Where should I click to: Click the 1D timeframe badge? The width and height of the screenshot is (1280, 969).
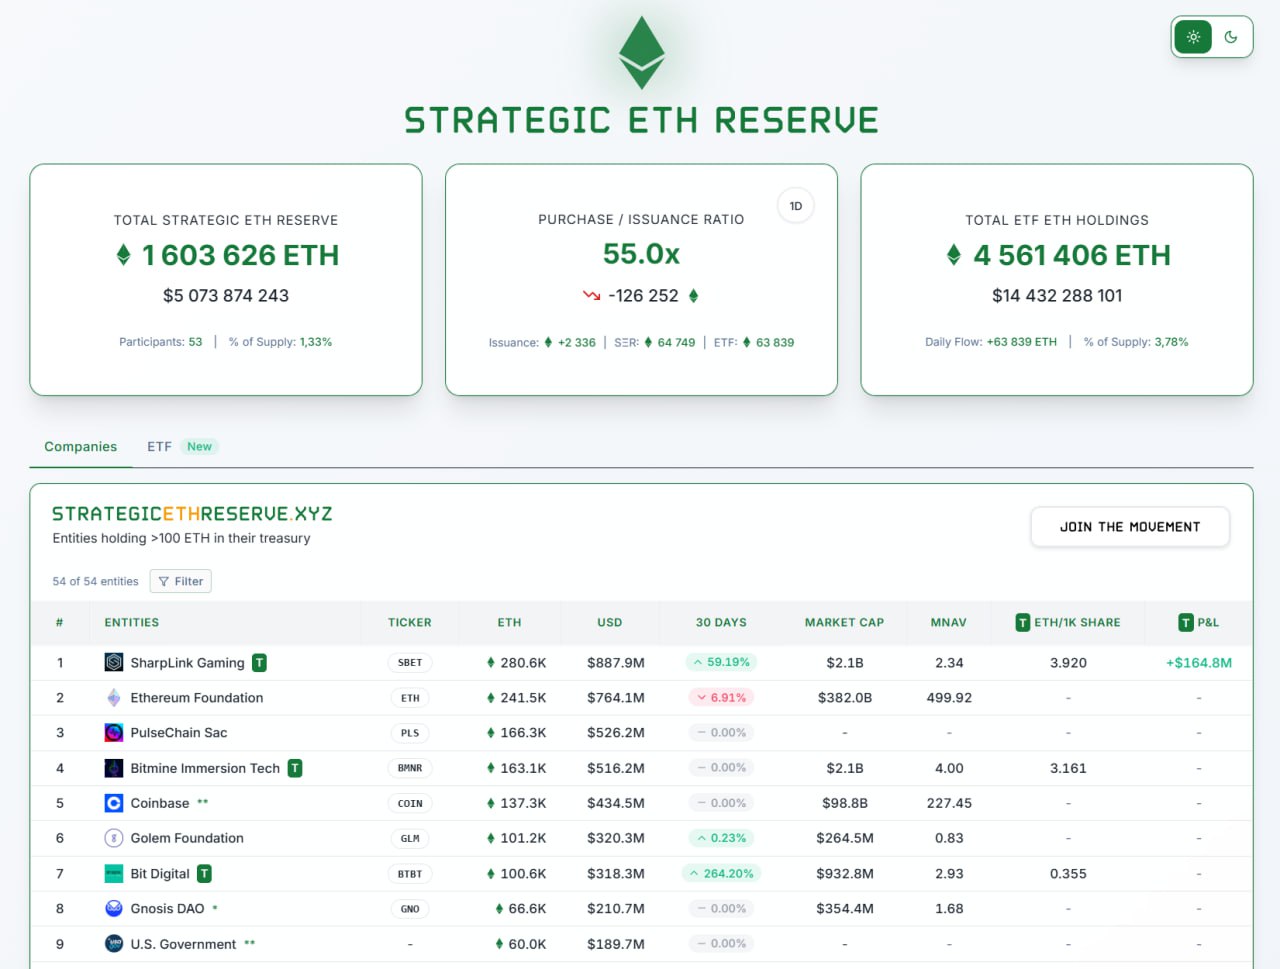[x=796, y=206]
